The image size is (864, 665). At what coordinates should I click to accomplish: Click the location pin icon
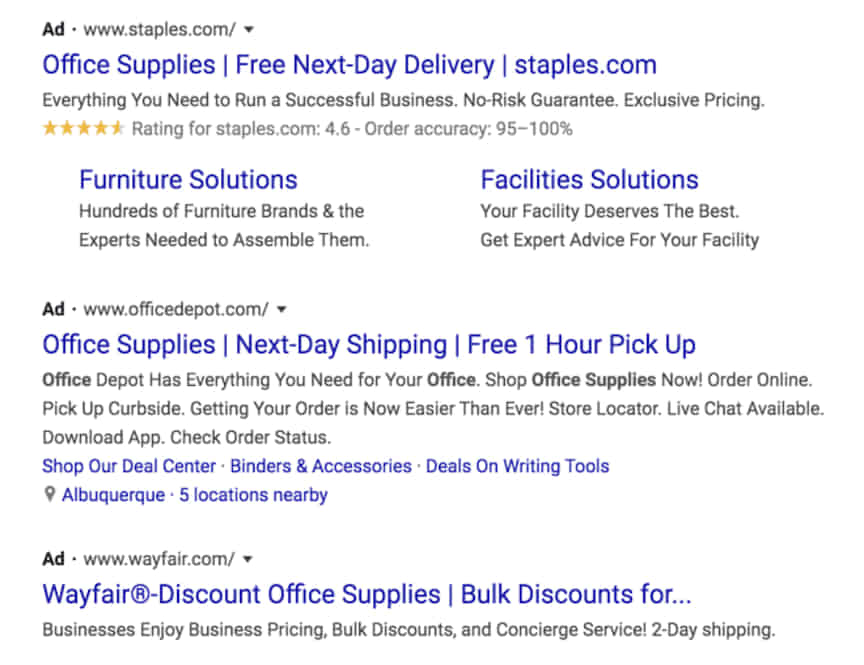pos(49,495)
